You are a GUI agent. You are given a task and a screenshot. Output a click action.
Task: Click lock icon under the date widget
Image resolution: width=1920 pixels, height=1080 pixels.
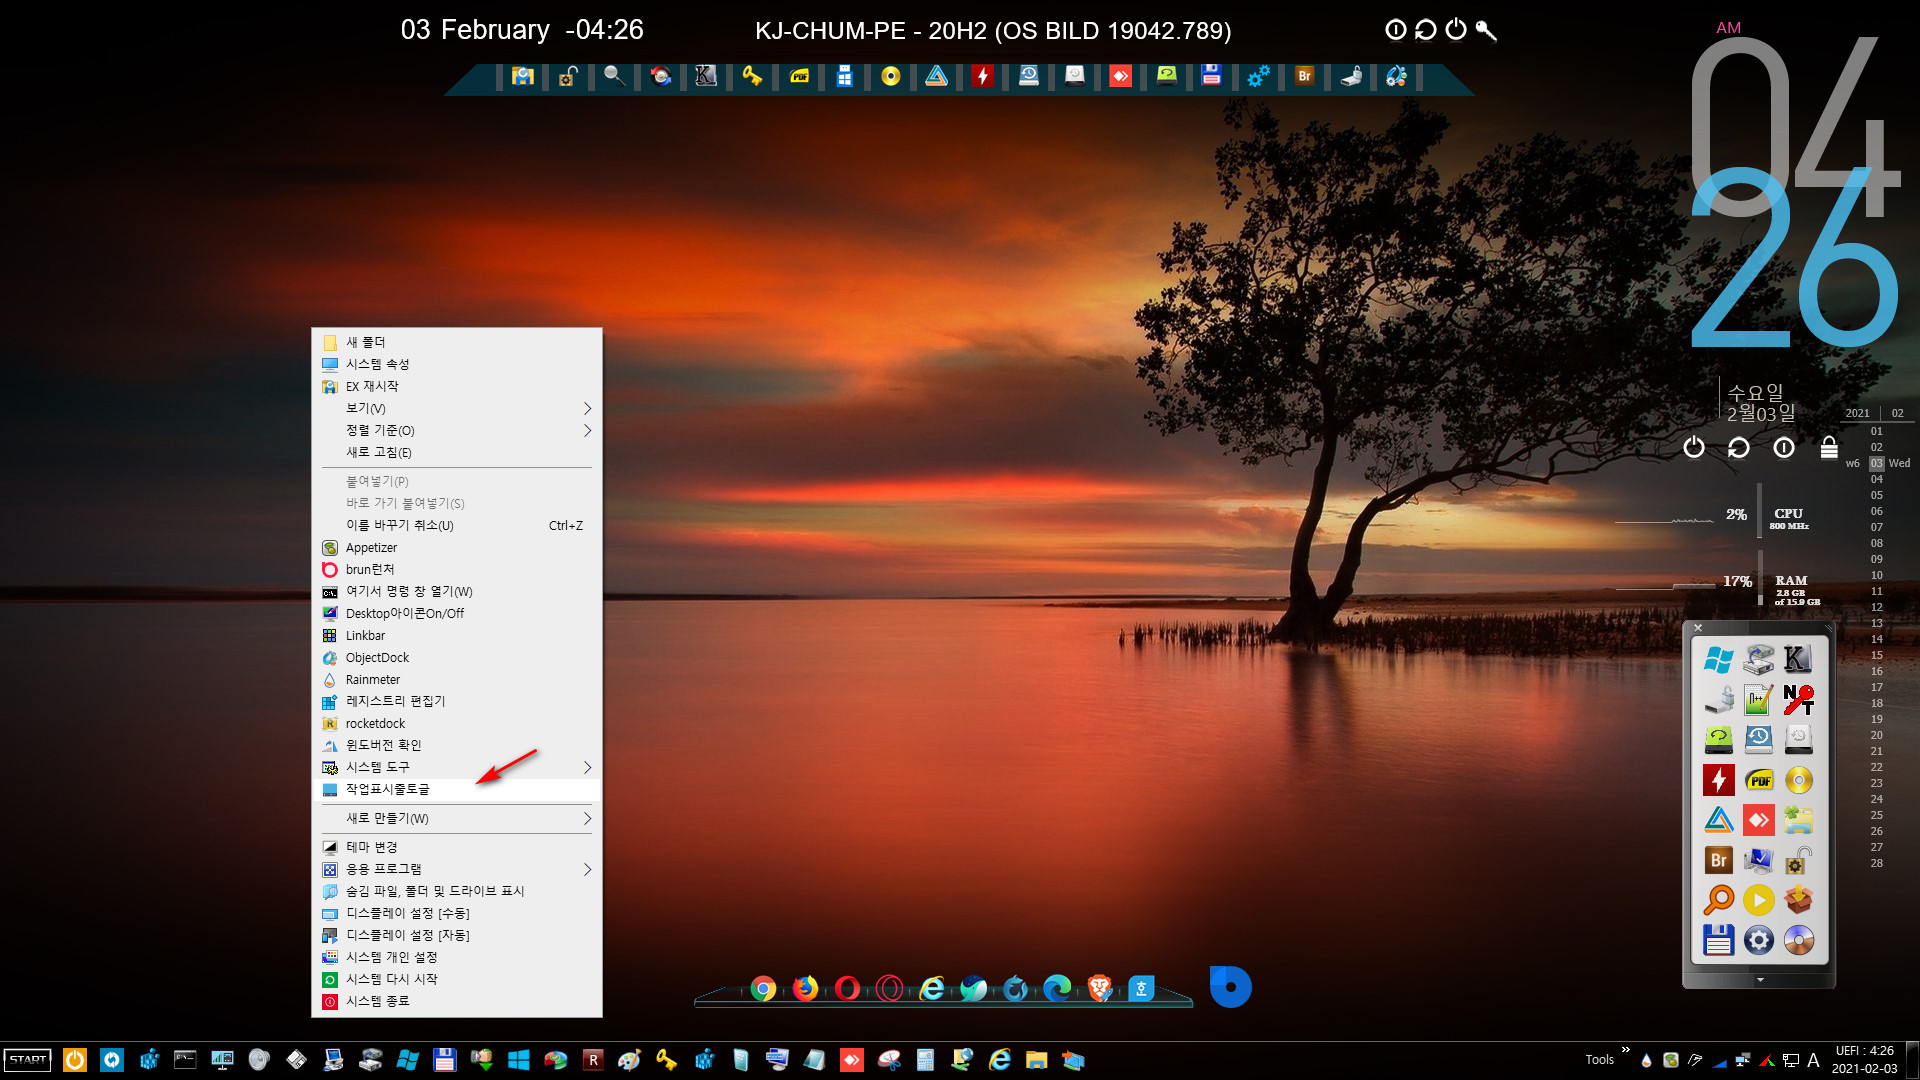coord(1829,447)
